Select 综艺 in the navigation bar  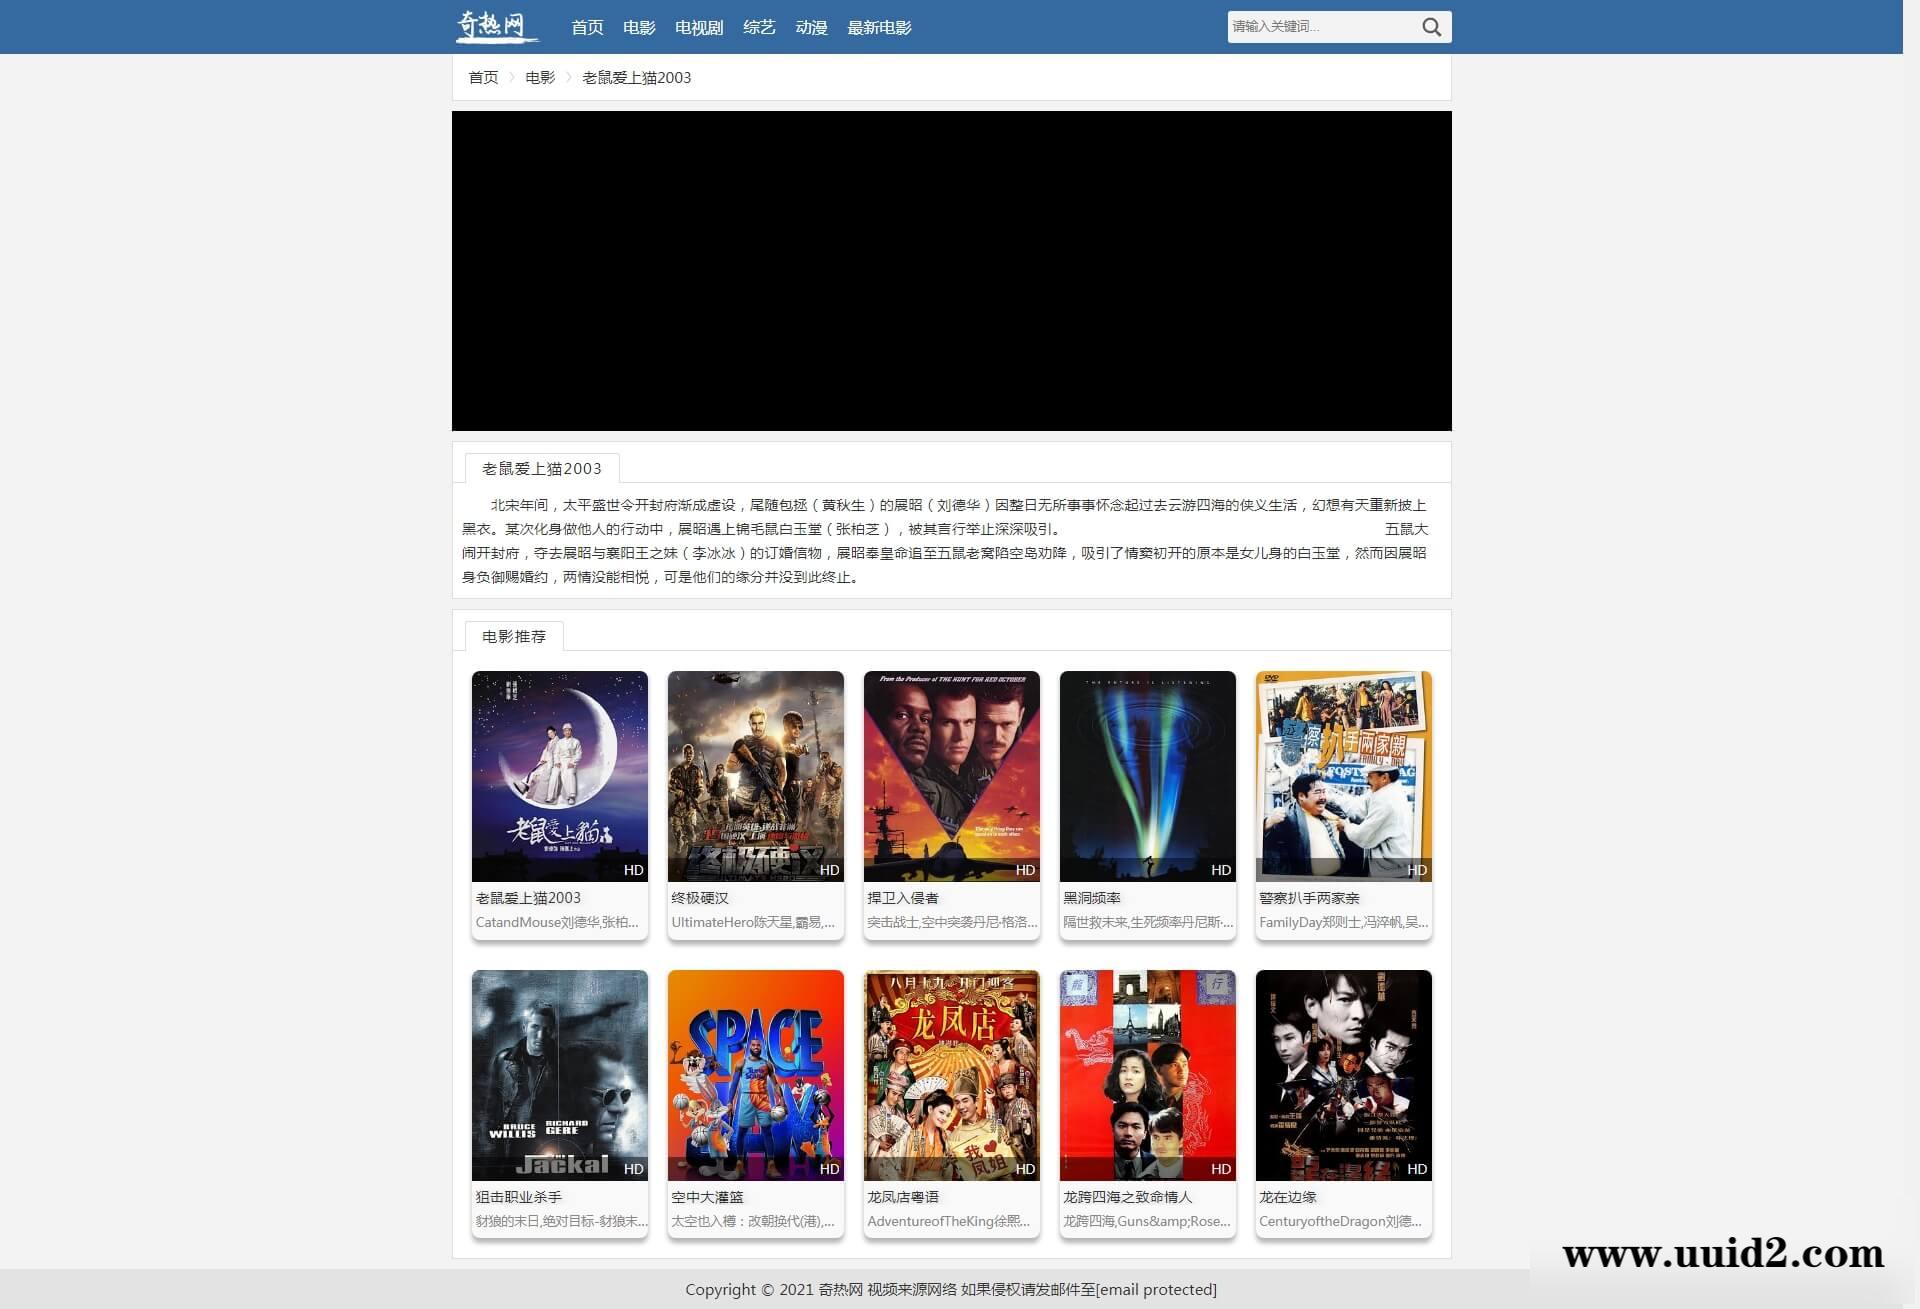pyautogui.click(x=759, y=28)
